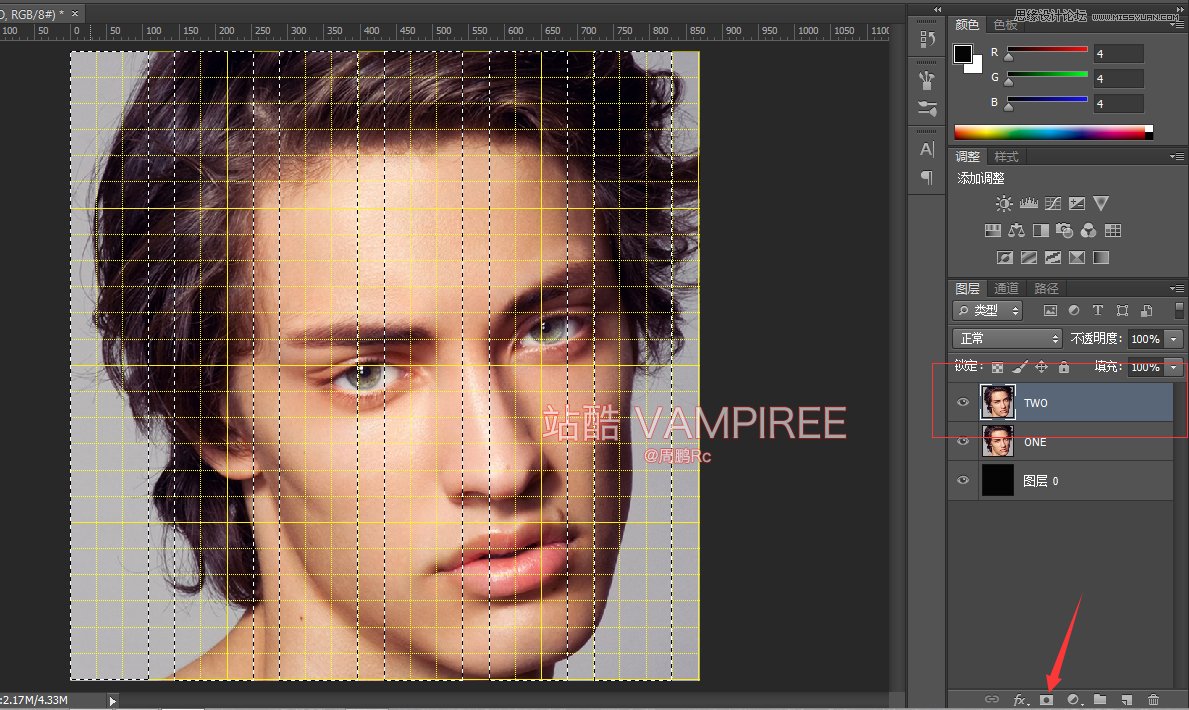
Task: Open the Brush Presets panel icon
Action: [x=927, y=80]
